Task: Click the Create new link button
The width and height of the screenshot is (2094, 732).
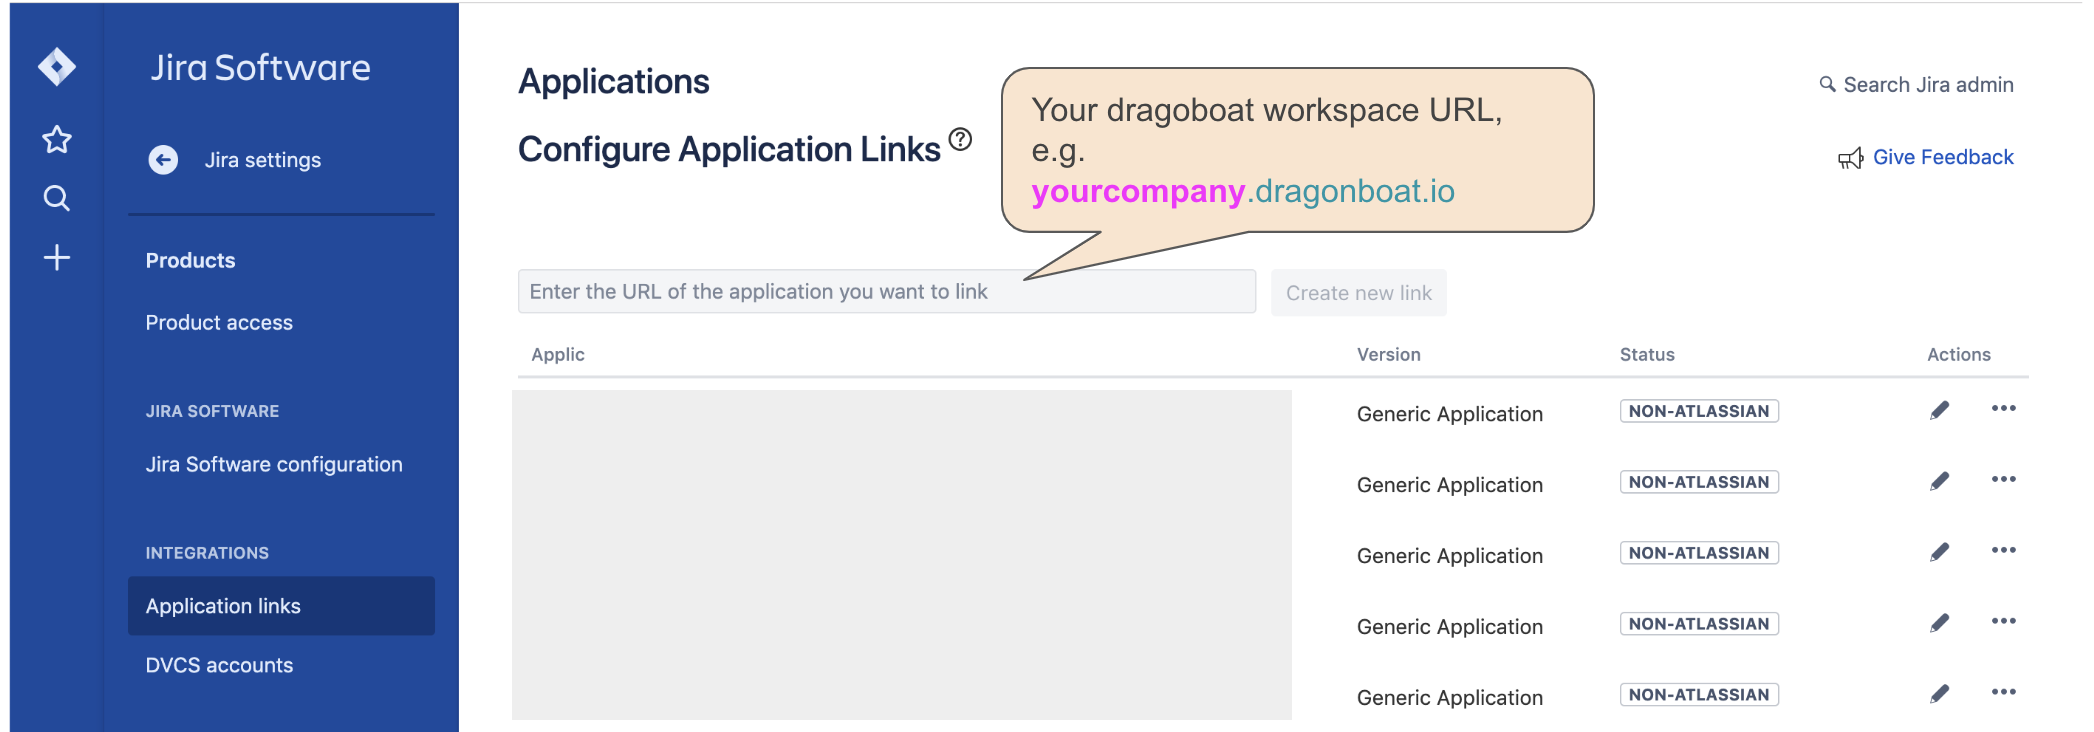Action: 1359,293
